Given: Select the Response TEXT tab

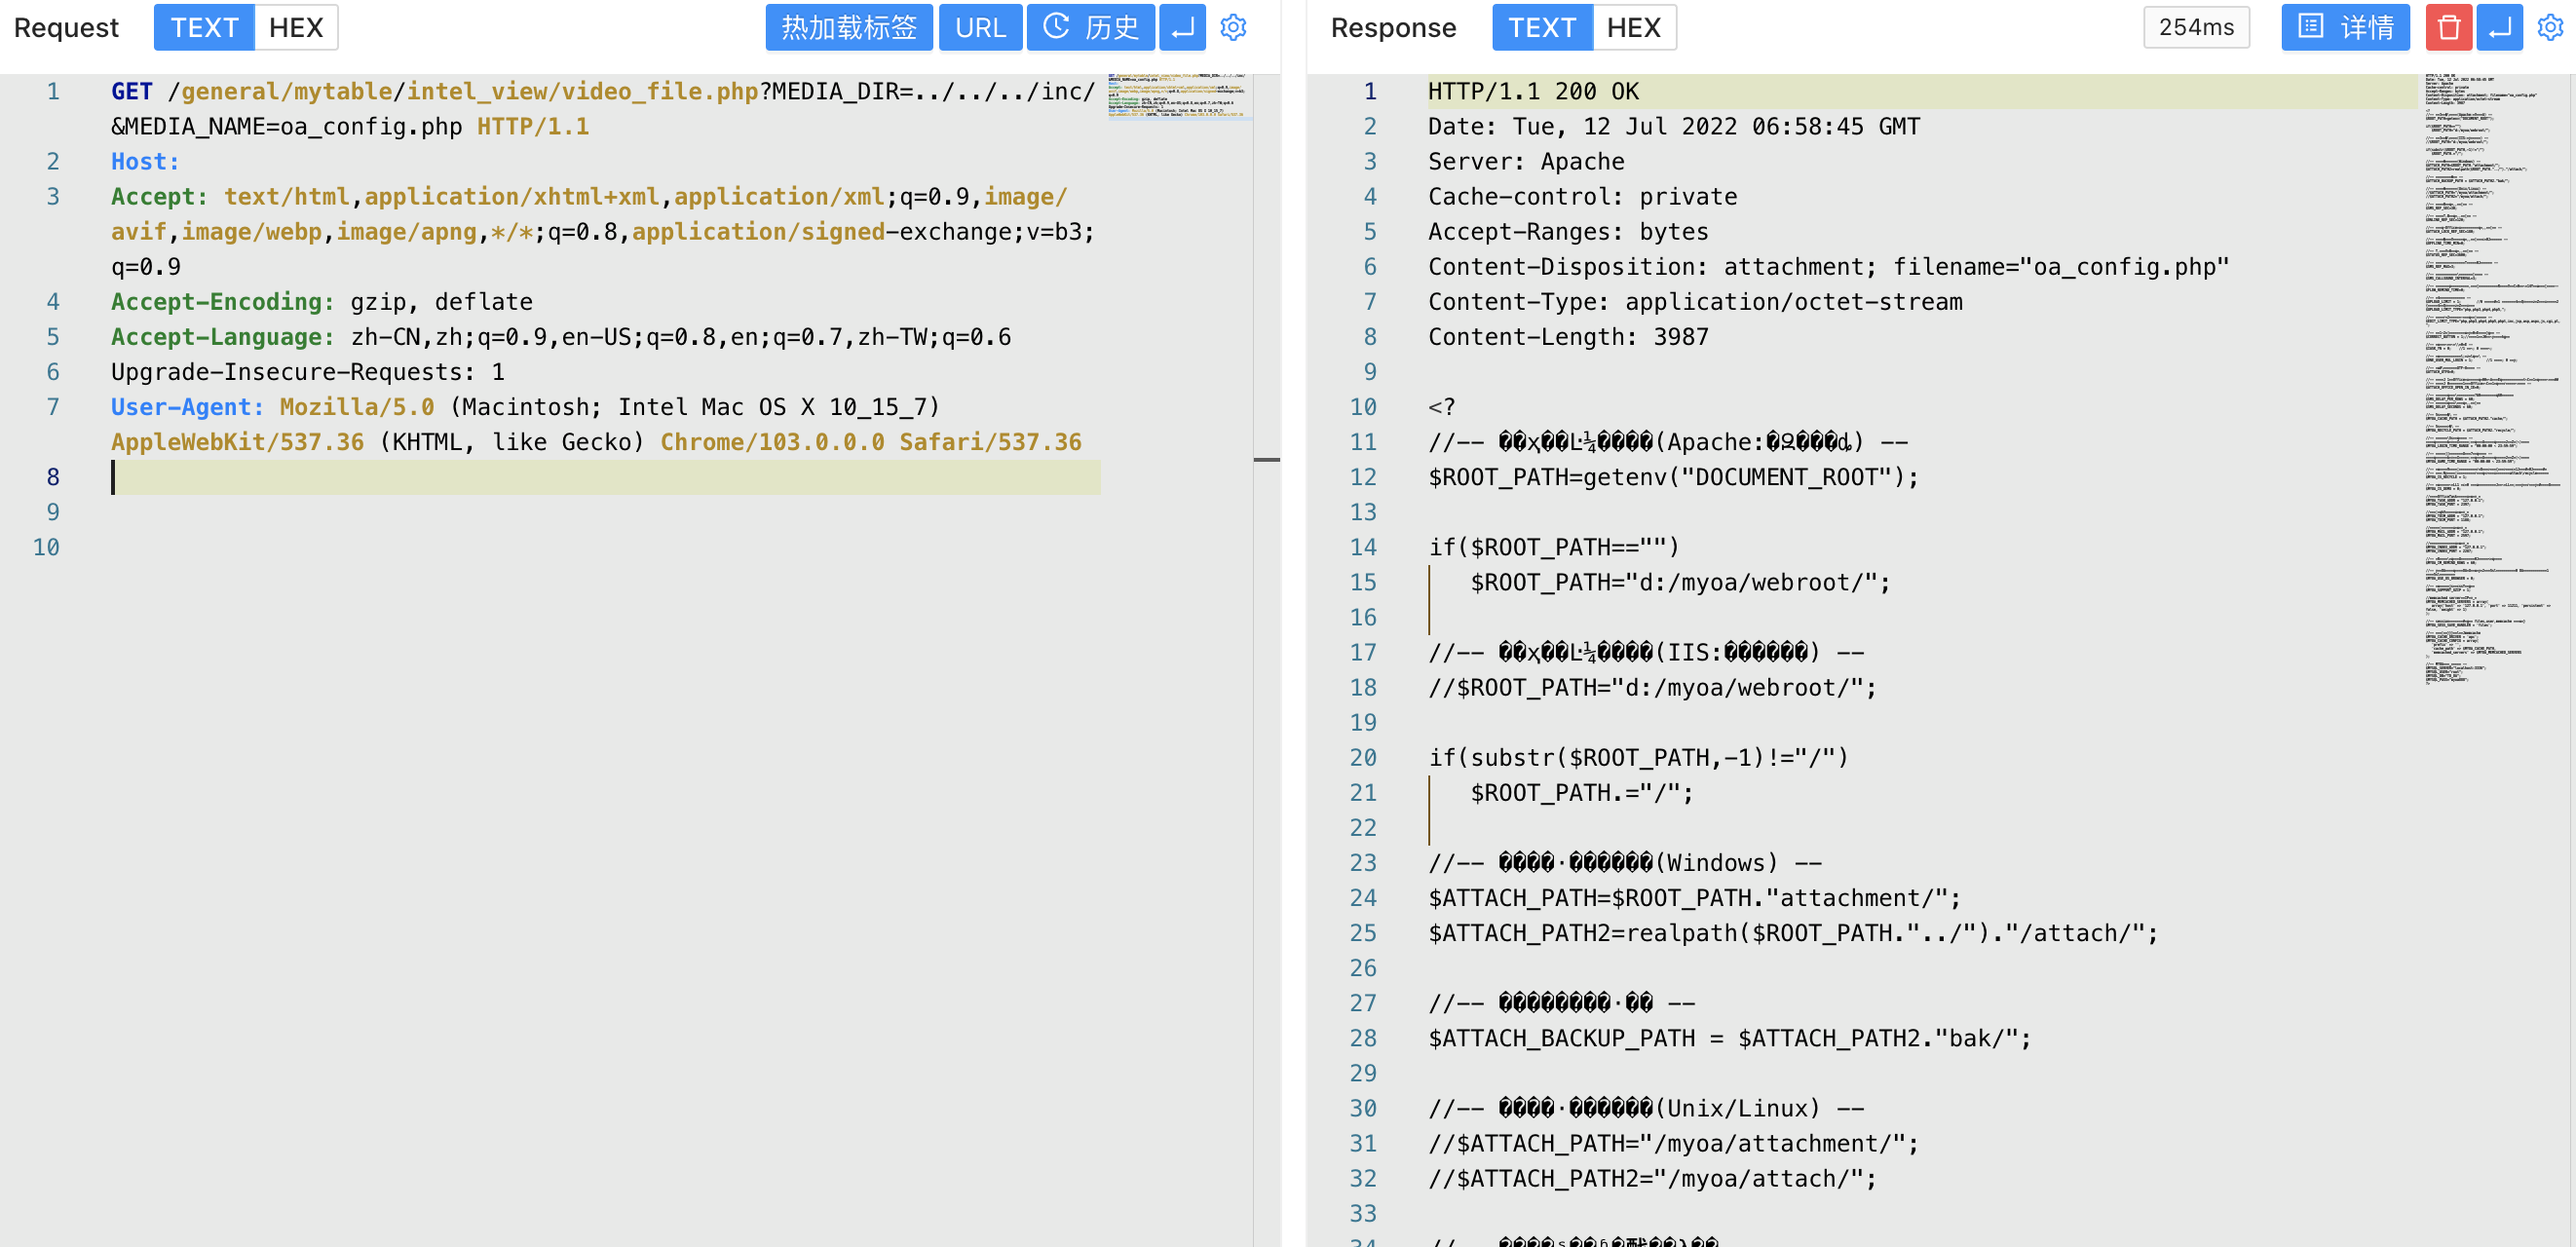Looking at the screenshot, I should [1541, 27].
